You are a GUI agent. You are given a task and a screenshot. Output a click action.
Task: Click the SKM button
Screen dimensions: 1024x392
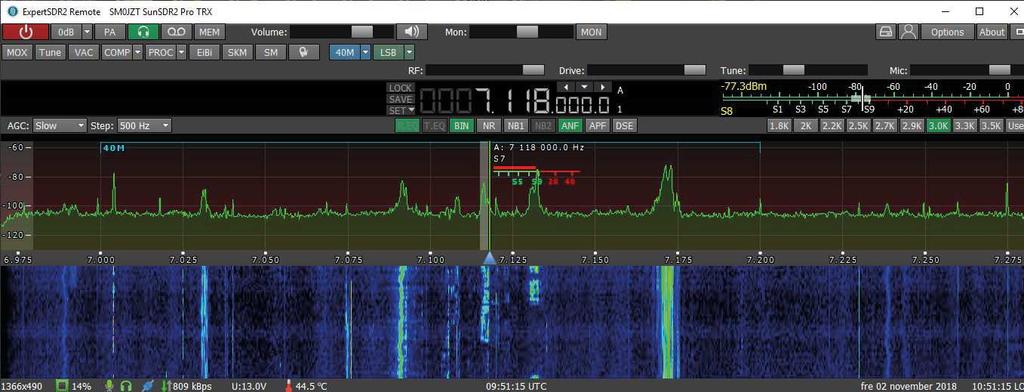click(x=237, y=52)
